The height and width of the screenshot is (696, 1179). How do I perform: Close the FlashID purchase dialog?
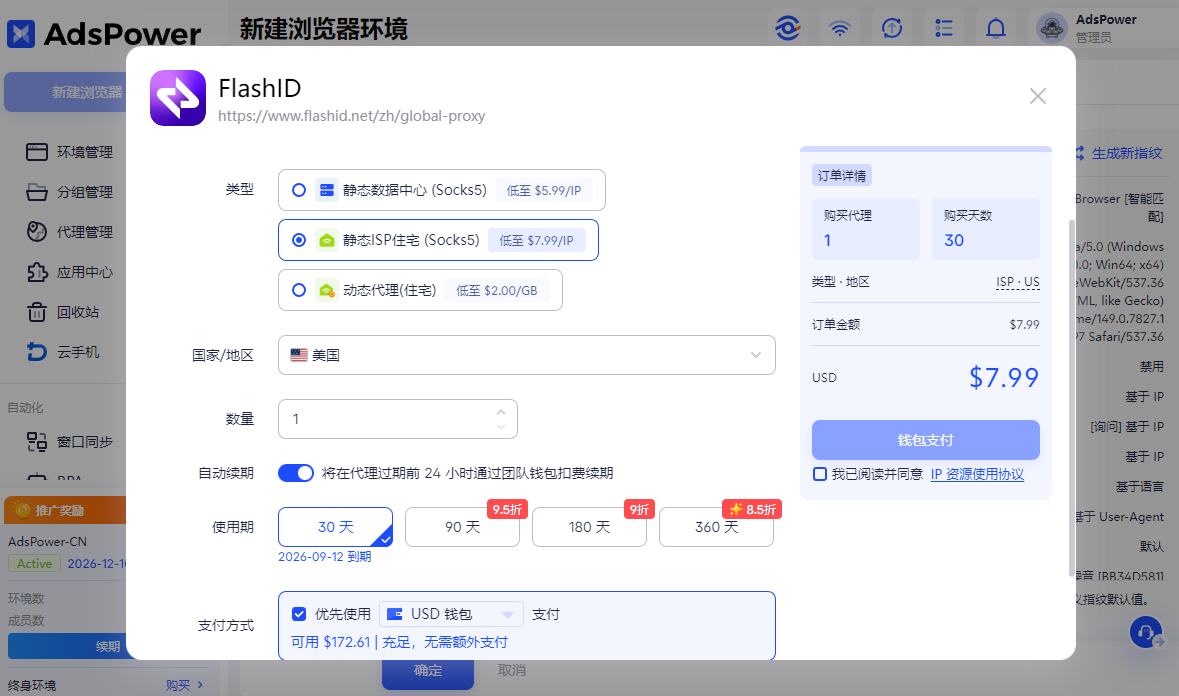coord(1038,96)
